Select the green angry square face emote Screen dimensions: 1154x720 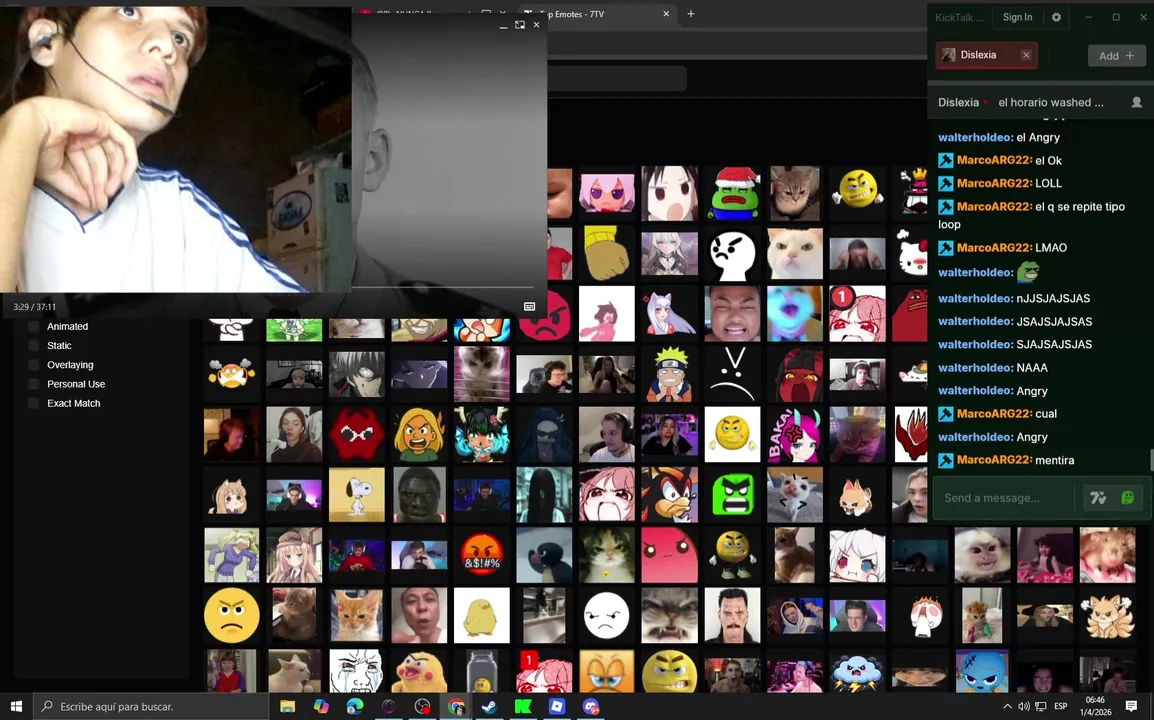click(x=732, y=495)
